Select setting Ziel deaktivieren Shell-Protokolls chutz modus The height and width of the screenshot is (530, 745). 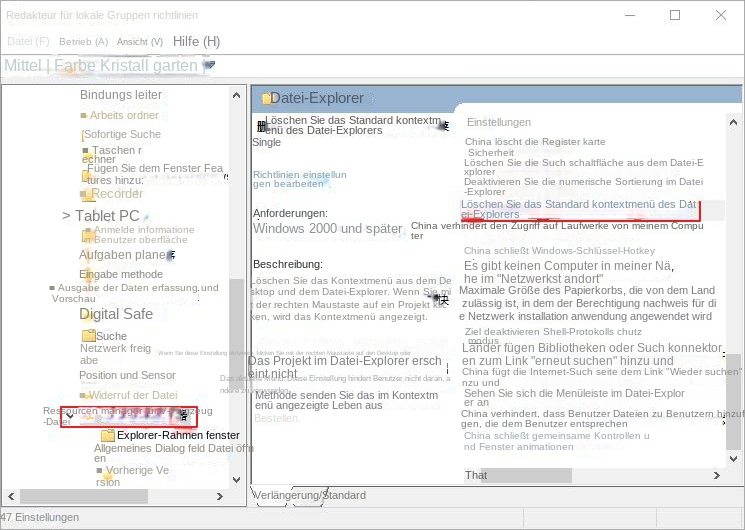pyautogui.click(x=553, y=335)
